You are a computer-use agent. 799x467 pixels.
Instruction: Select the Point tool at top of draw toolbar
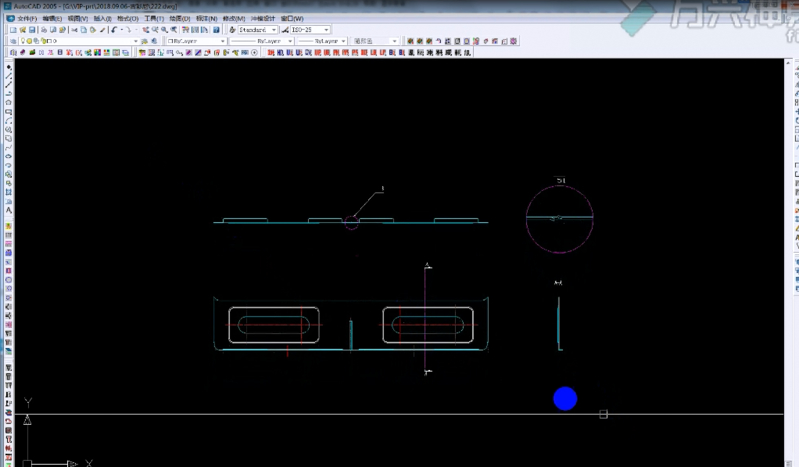coord(9,67)
